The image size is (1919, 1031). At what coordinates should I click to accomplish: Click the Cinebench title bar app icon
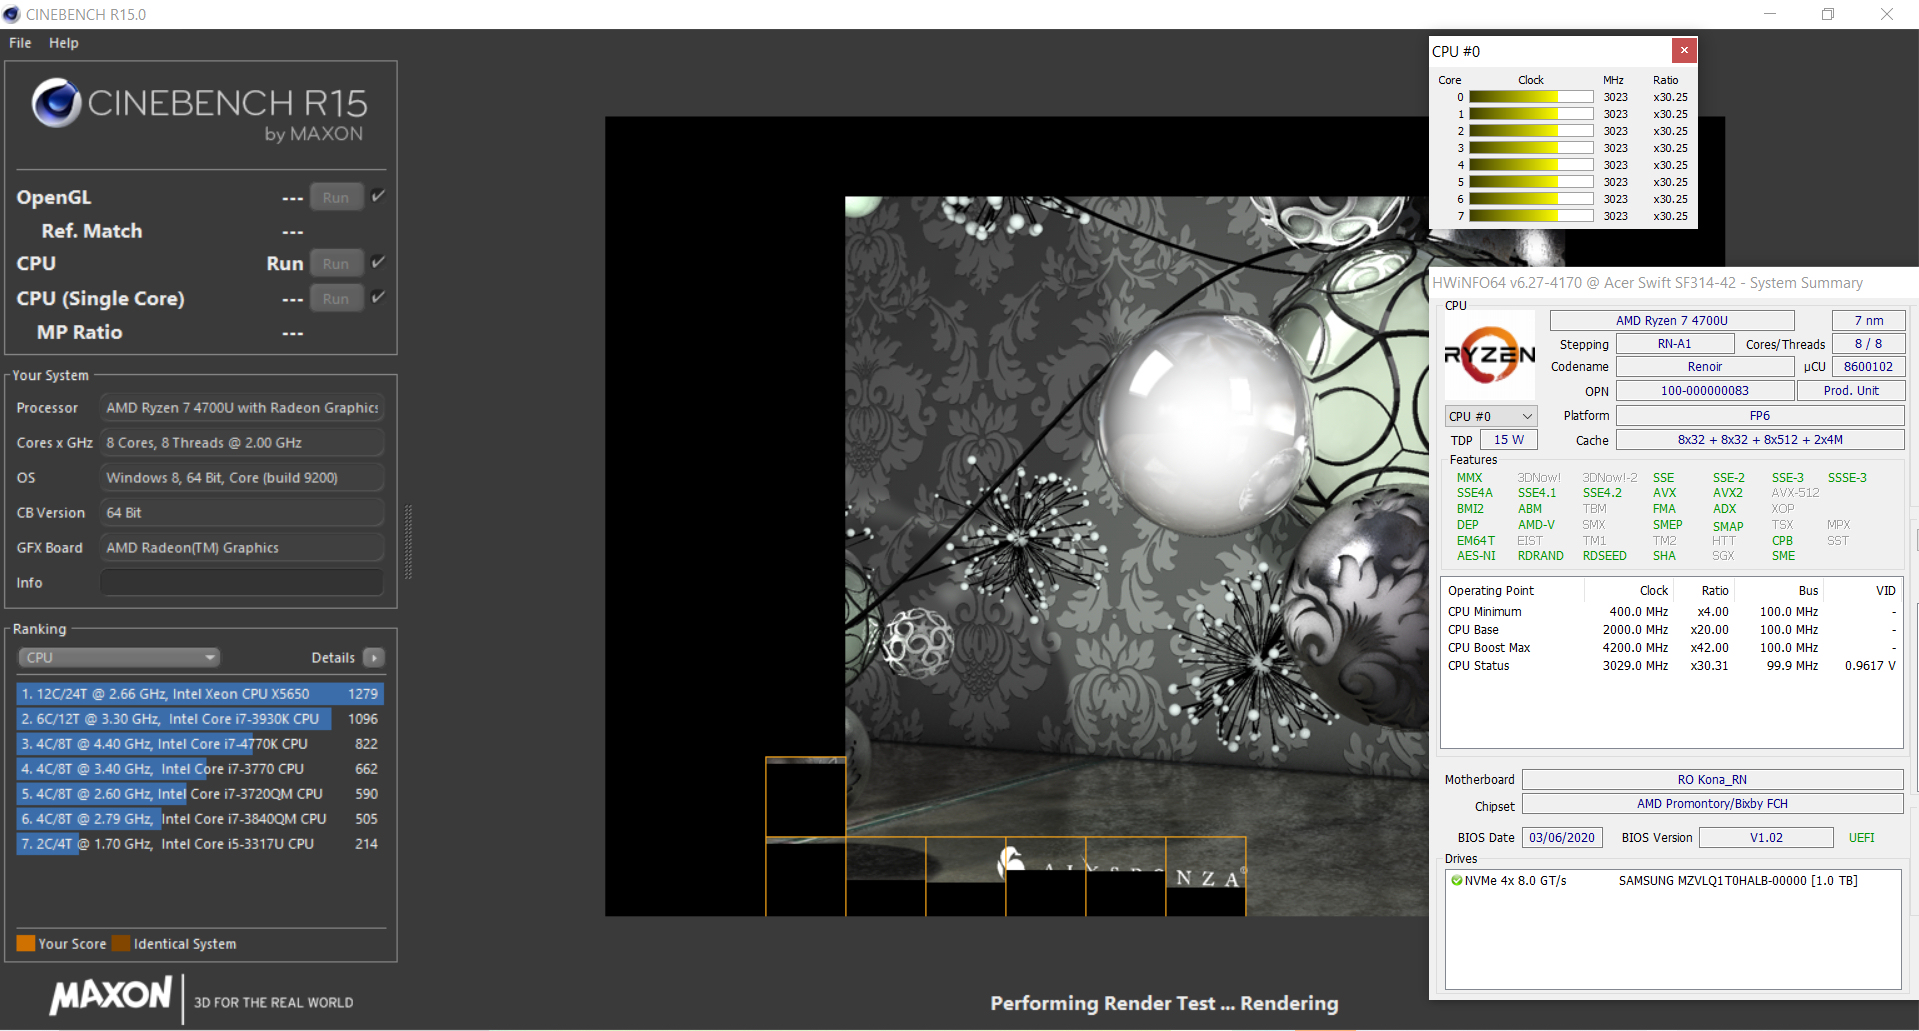pos(12,14)
